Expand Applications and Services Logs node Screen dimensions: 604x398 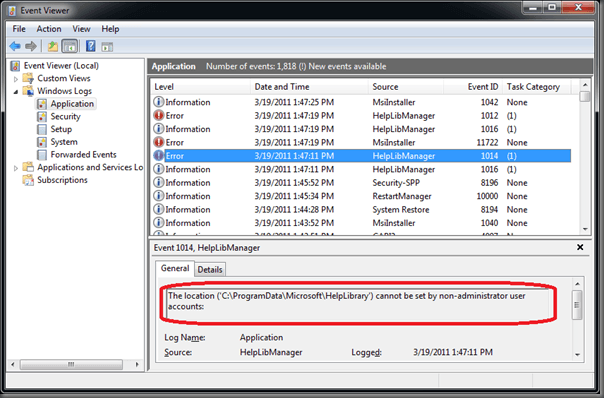pos(16,168)
